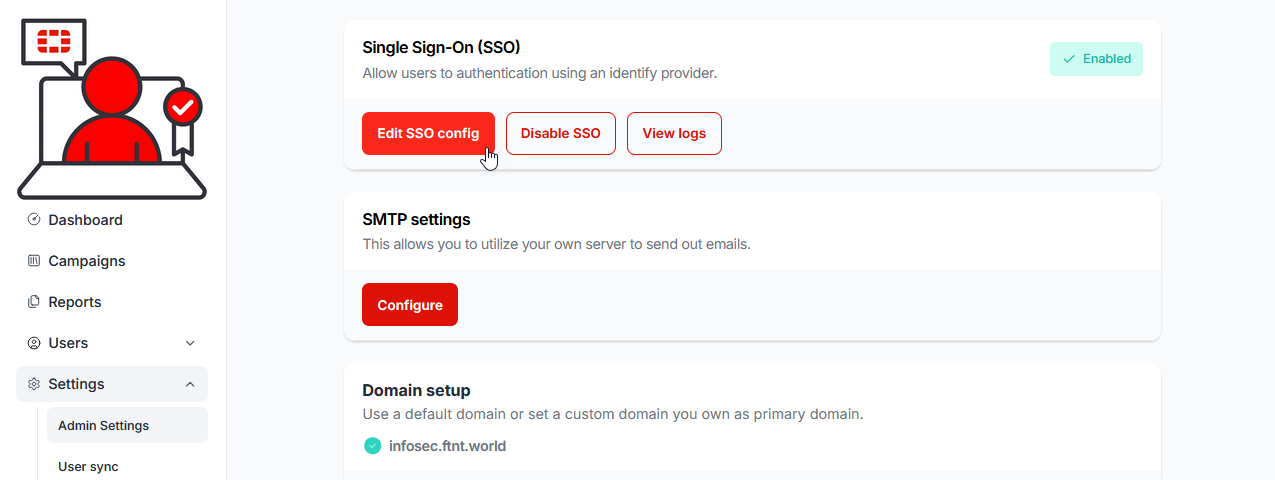Select Admin Settings in the sidebar

[104, 425]
